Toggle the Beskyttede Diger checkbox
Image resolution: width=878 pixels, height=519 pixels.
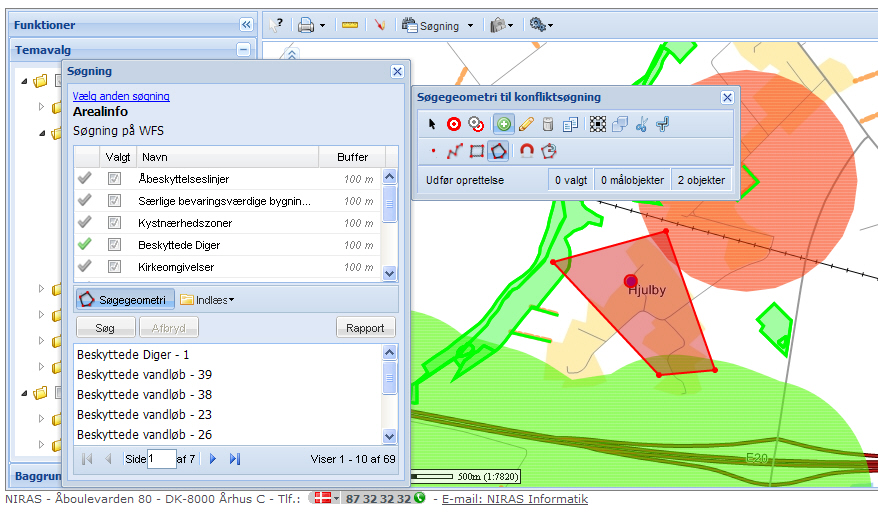click(x=114, y=245)
